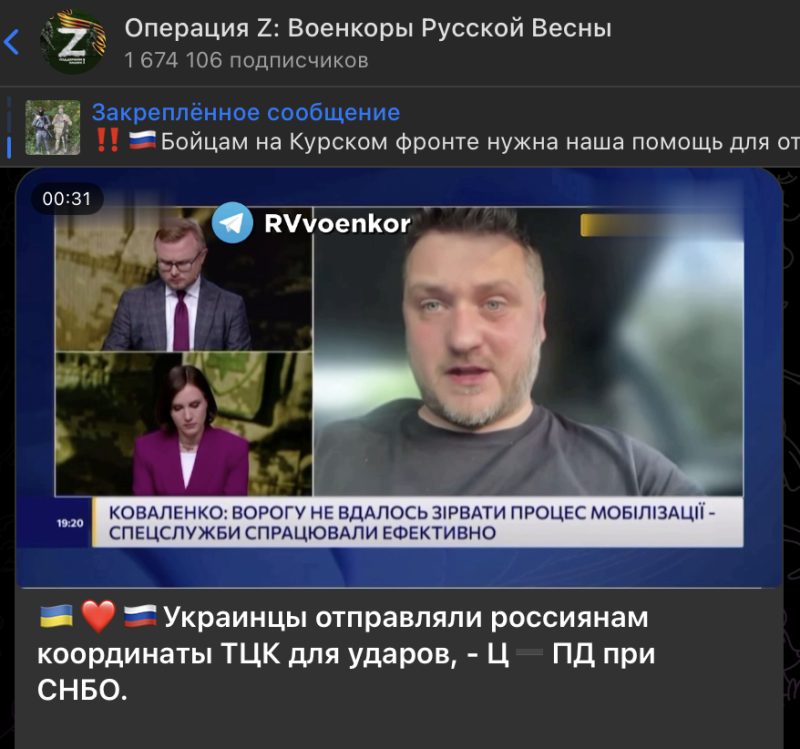Open the Закреплённое сообщение pinned header
The height and width of the screenshot is (749, 800).
pos(246,112)
